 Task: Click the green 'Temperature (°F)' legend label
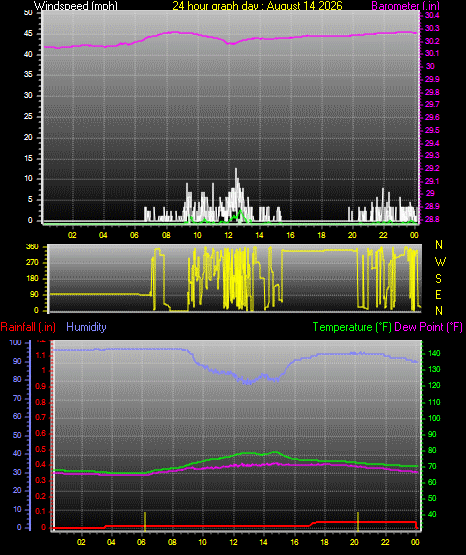352,327
